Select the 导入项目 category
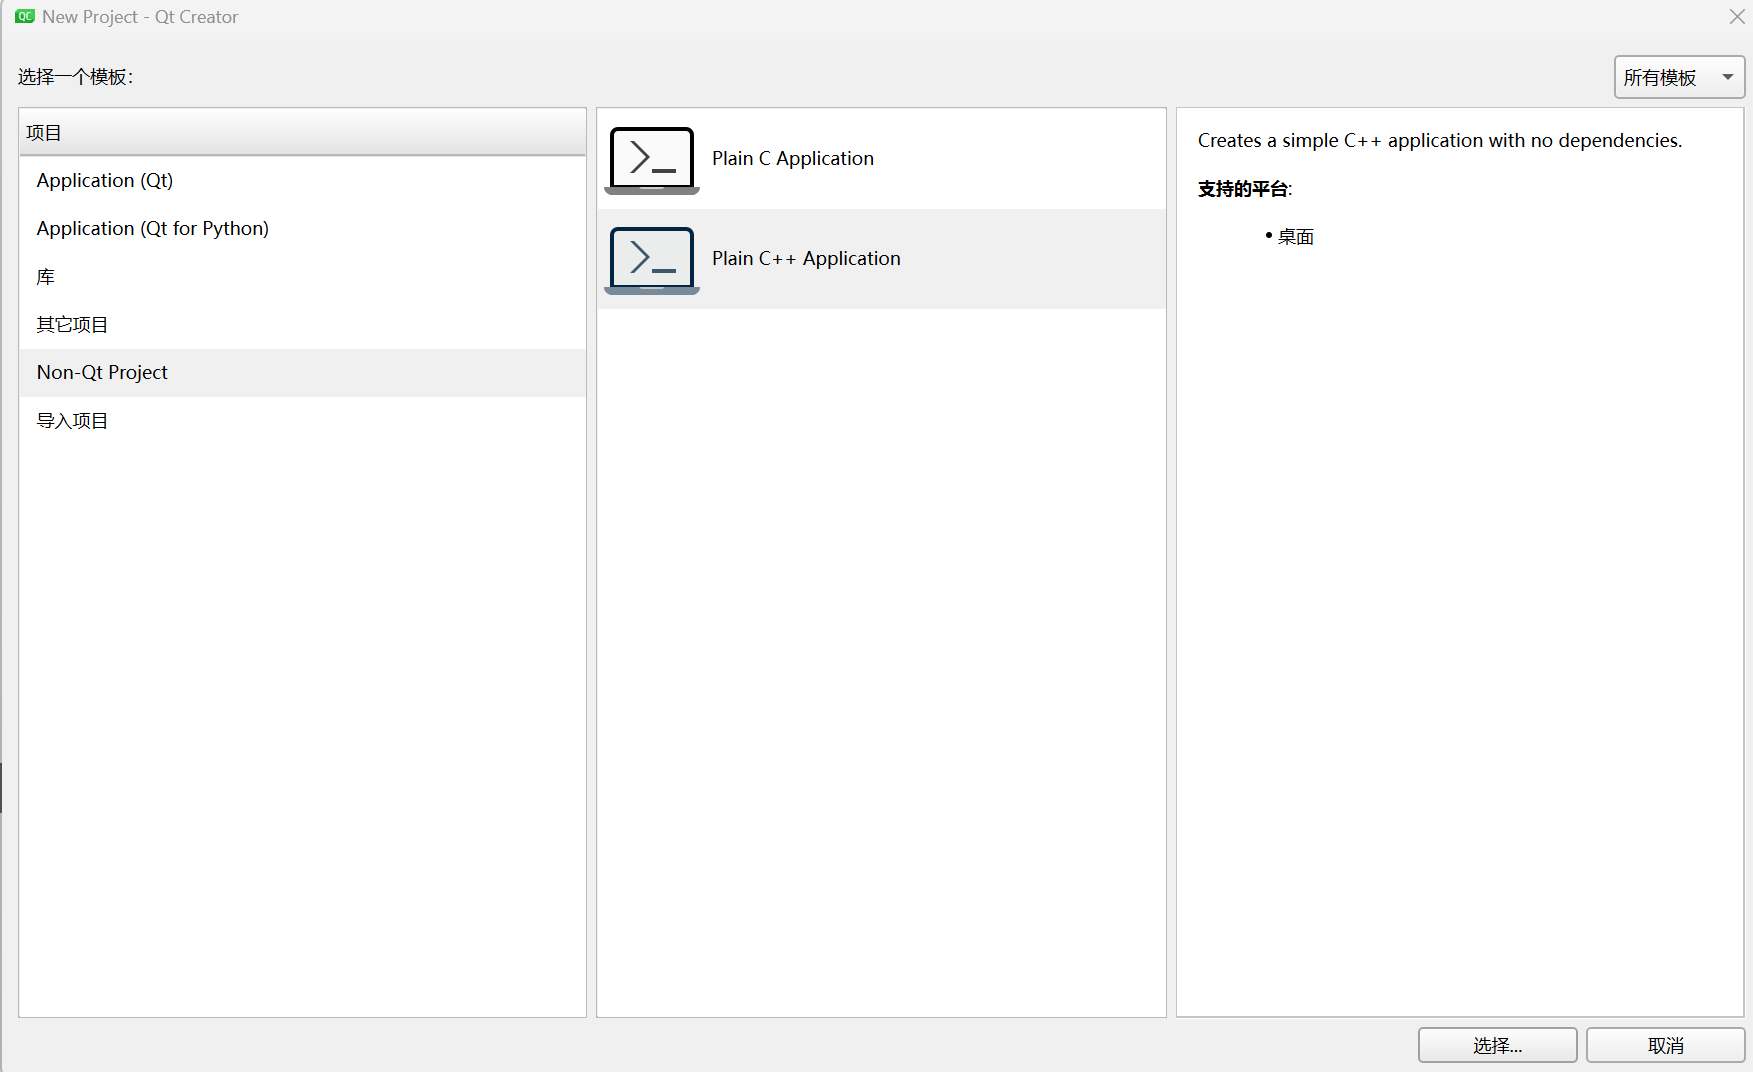1753x1072 pixels. [x=302, y=421]
